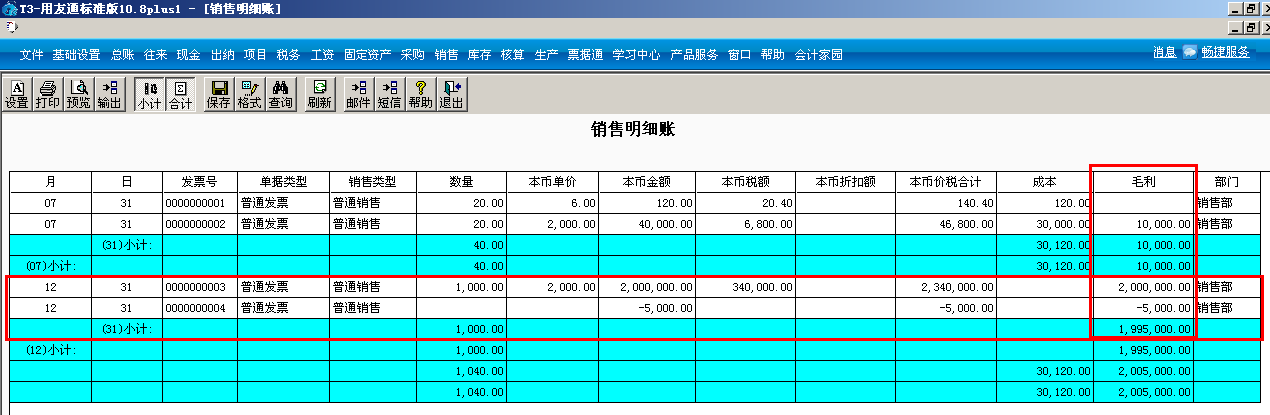Click the 邮件 (Mail) toolbar icon
The width and height of the screenshot is (1270, 415).
pos(358,94)
